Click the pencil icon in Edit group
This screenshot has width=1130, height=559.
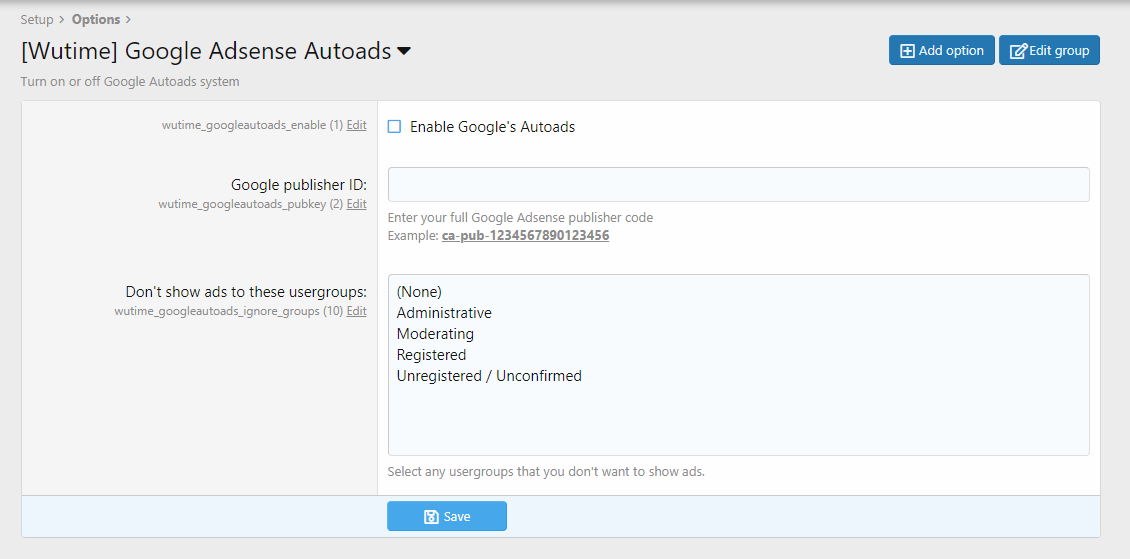(1018, 51)
